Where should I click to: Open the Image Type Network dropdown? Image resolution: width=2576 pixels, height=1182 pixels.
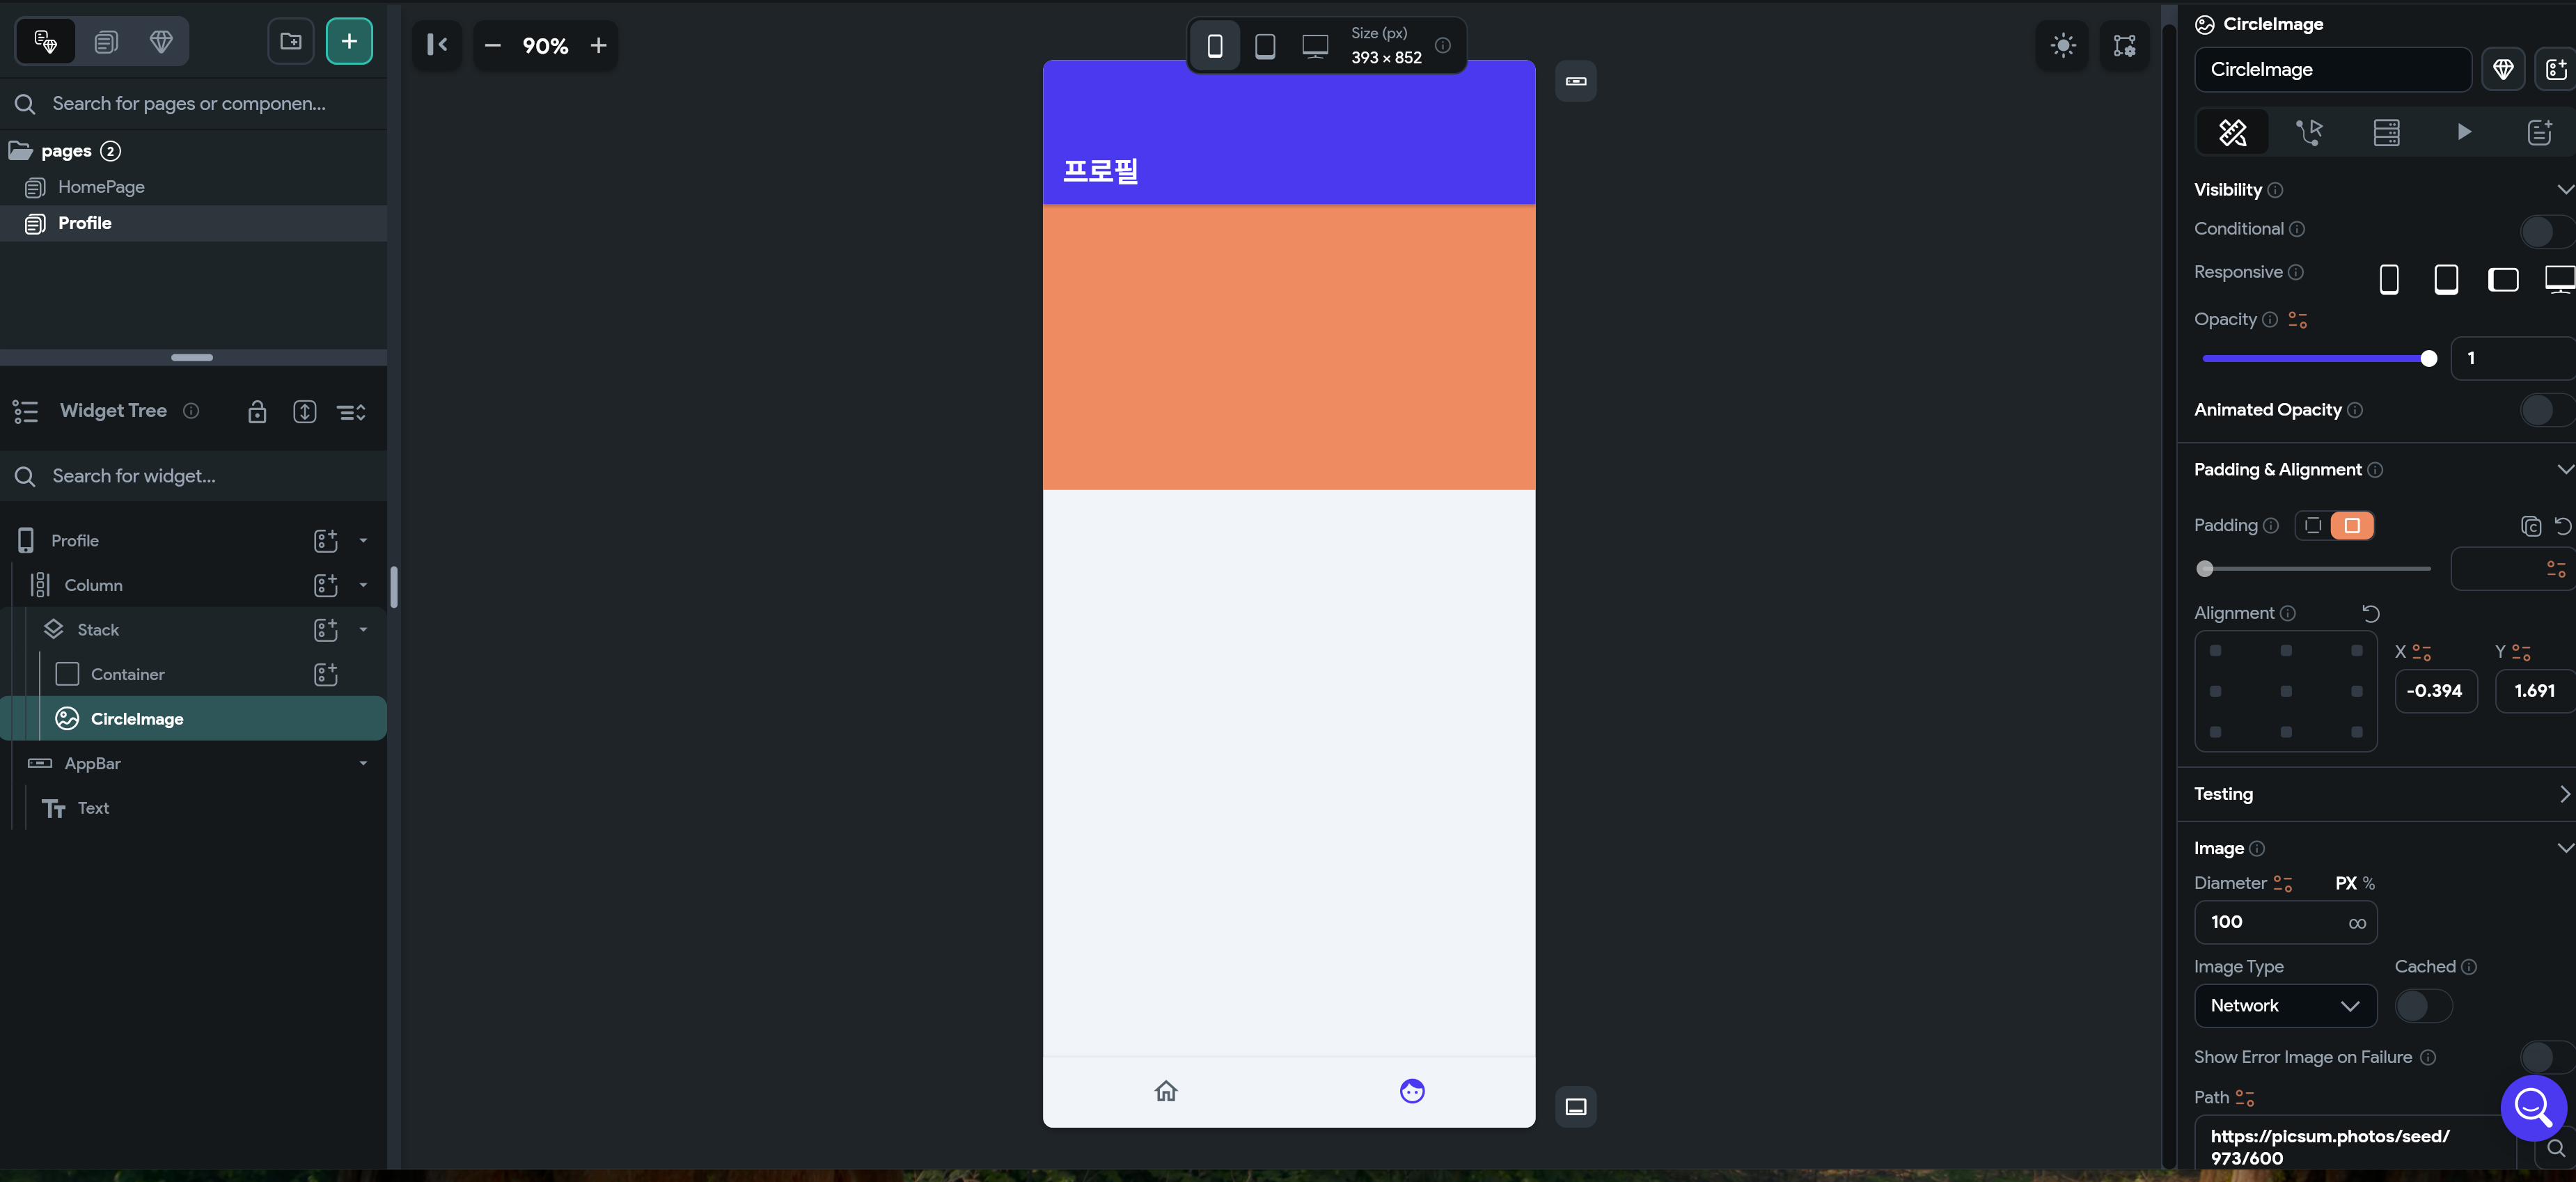pyautogui.click(x=2284, y=1006)
